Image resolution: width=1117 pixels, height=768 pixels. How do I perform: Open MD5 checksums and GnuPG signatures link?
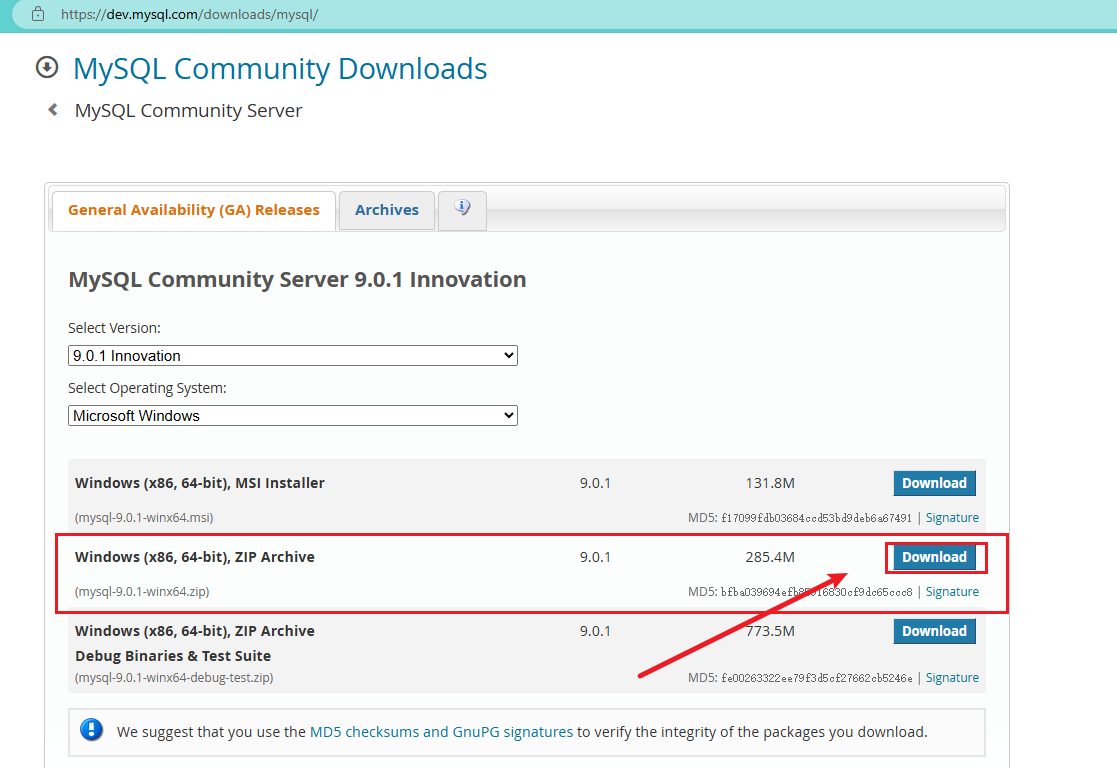click(441, 732)
